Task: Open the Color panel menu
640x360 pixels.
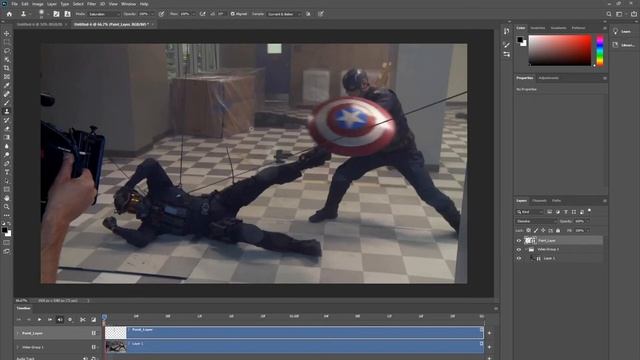Action: [604, 28]
